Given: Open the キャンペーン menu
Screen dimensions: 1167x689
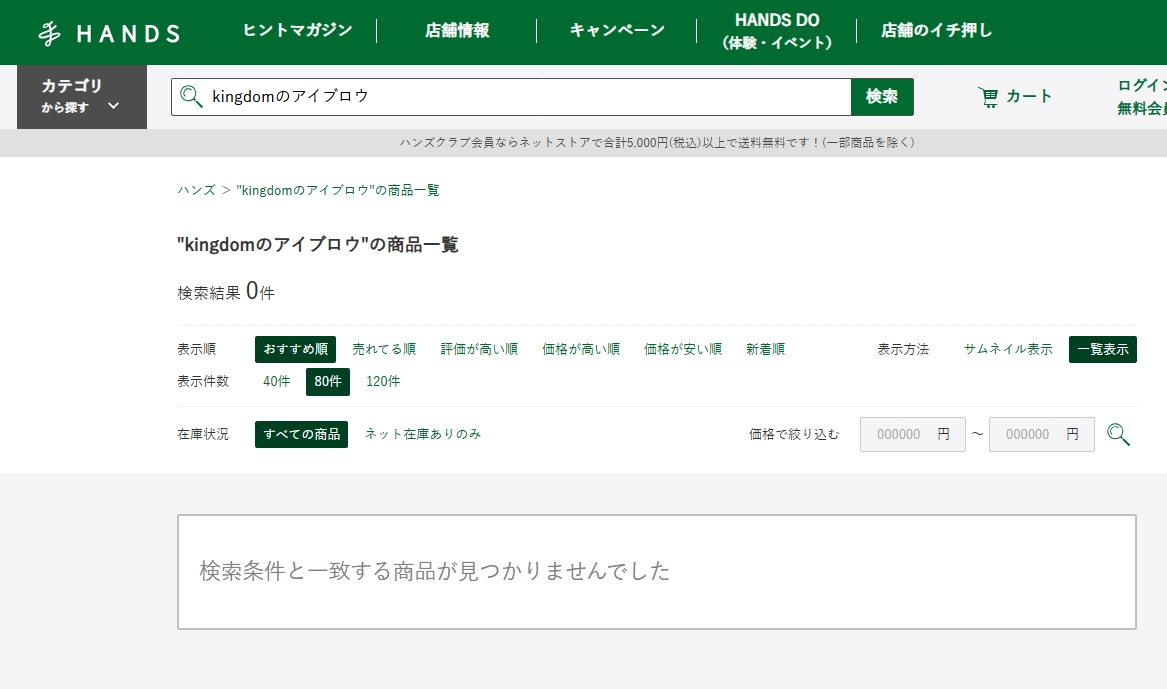Looking at the screenshot, I should 617,31.
